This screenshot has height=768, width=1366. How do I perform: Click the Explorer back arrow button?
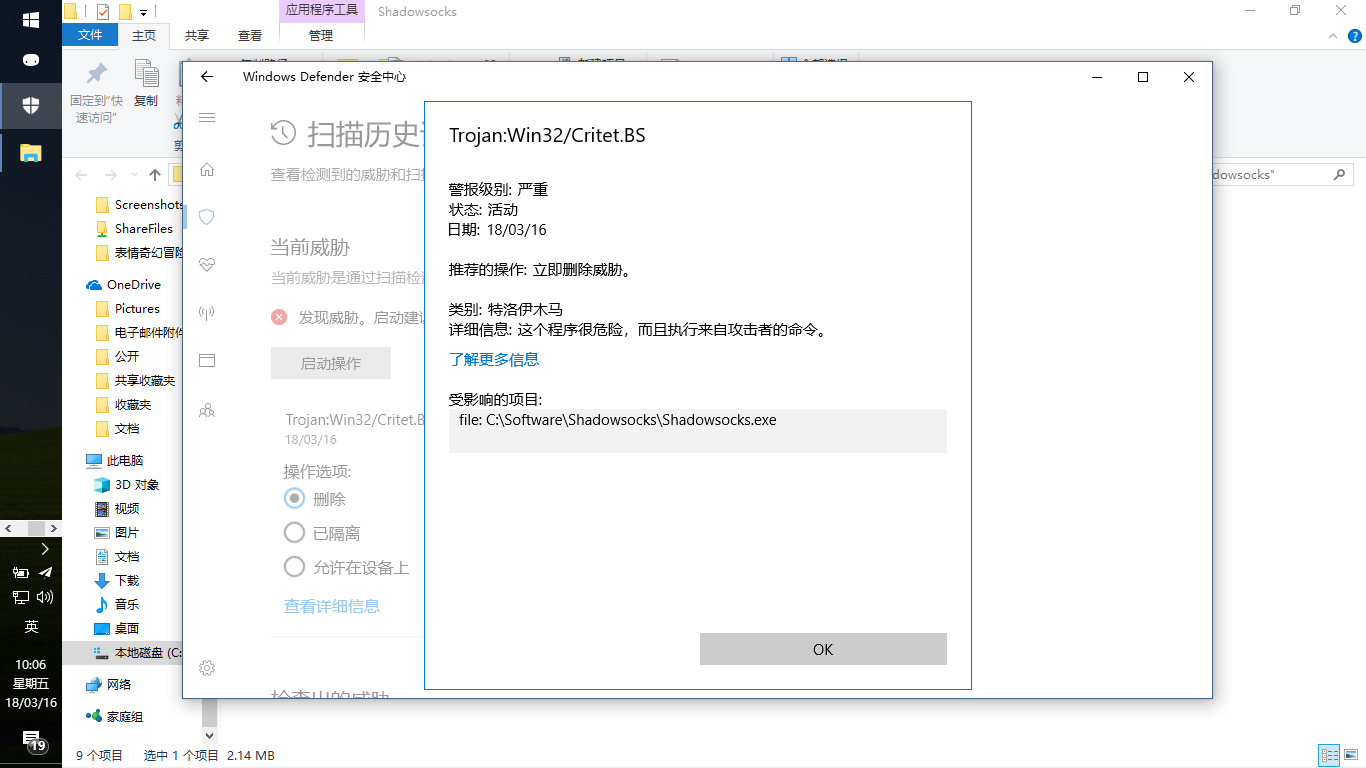pos(83,175)
